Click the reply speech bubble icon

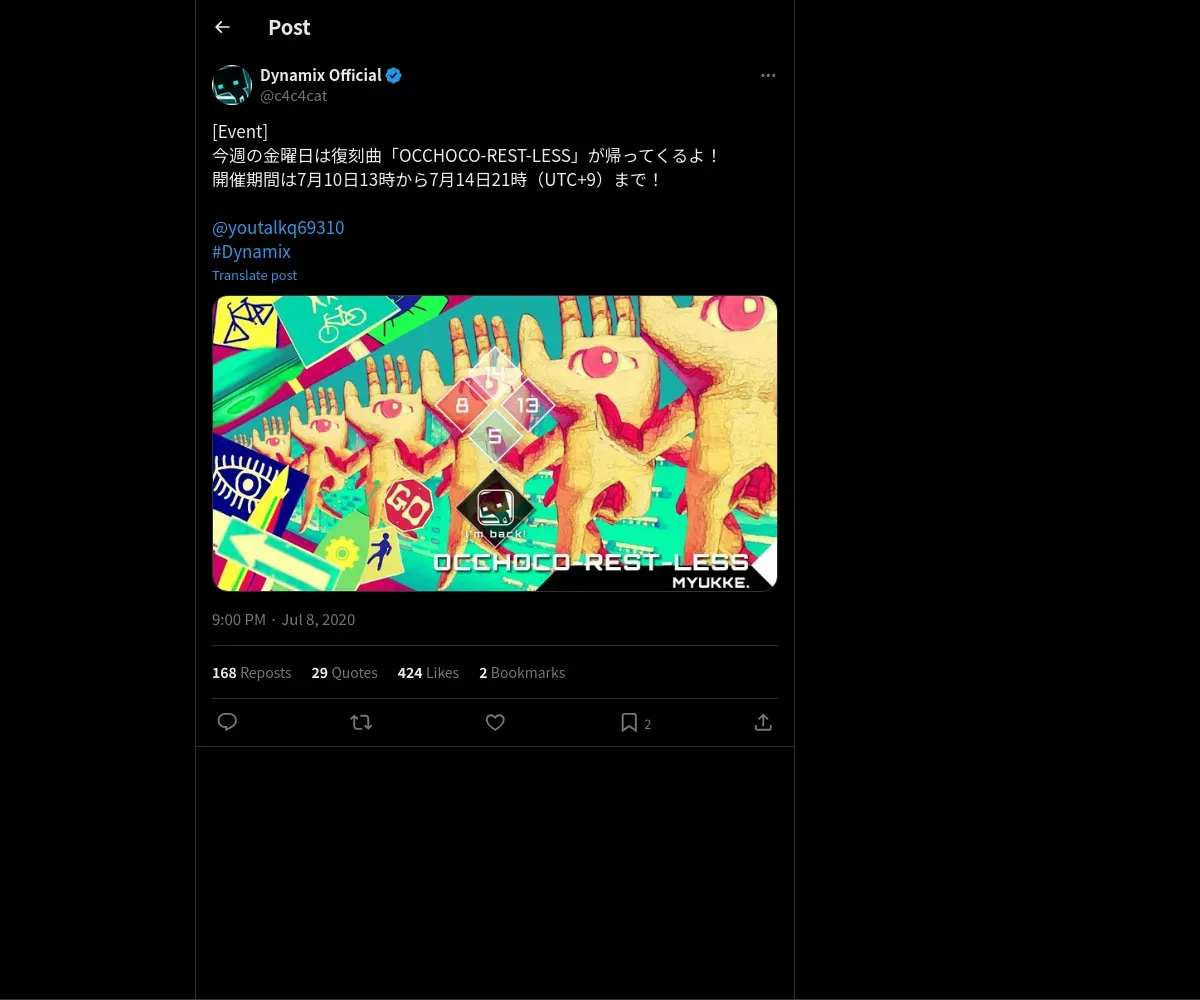(x=227, y=722)
